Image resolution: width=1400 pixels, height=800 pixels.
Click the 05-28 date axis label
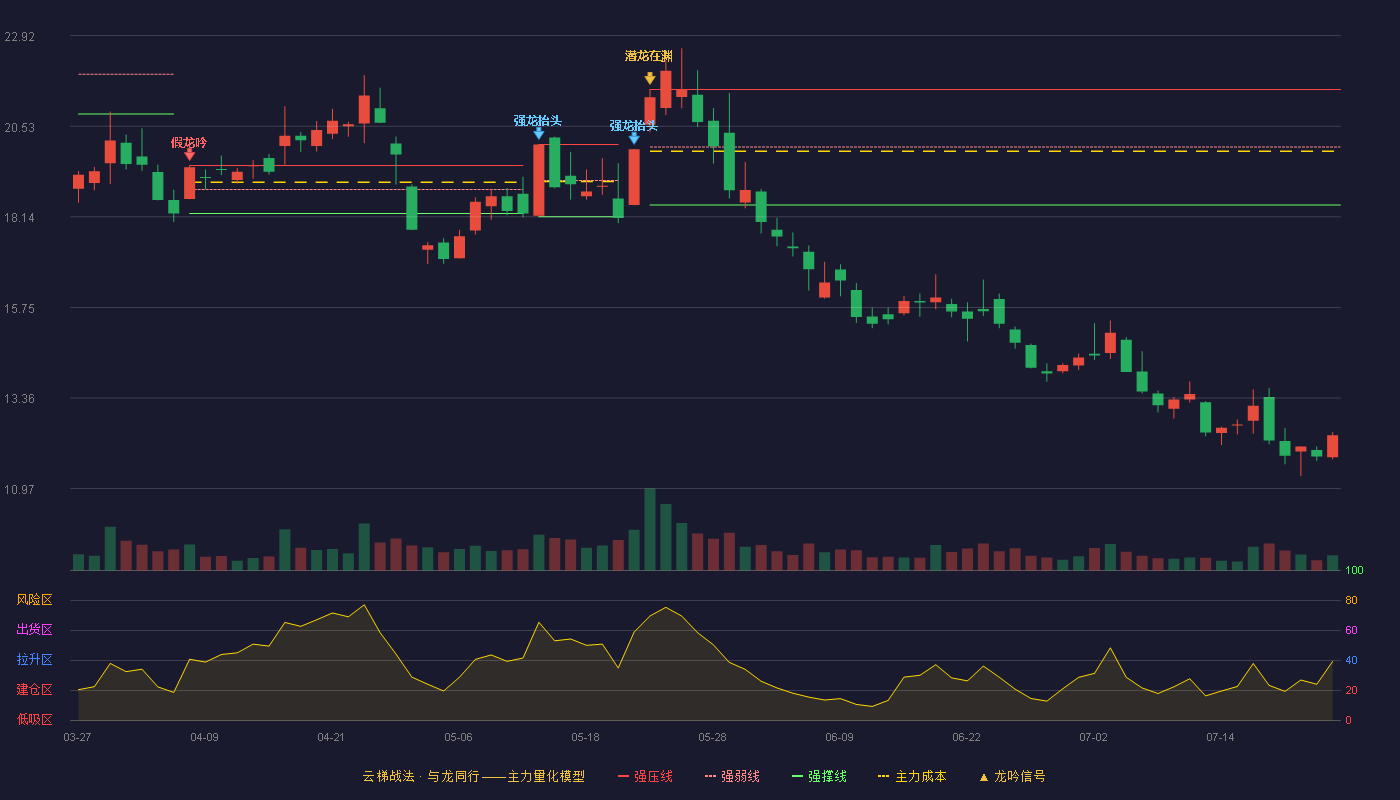(x=712, y=737)
